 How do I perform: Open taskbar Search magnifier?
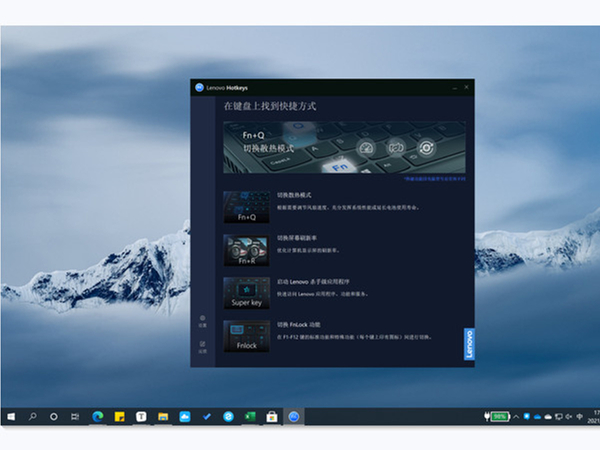[x=33, y=416]
